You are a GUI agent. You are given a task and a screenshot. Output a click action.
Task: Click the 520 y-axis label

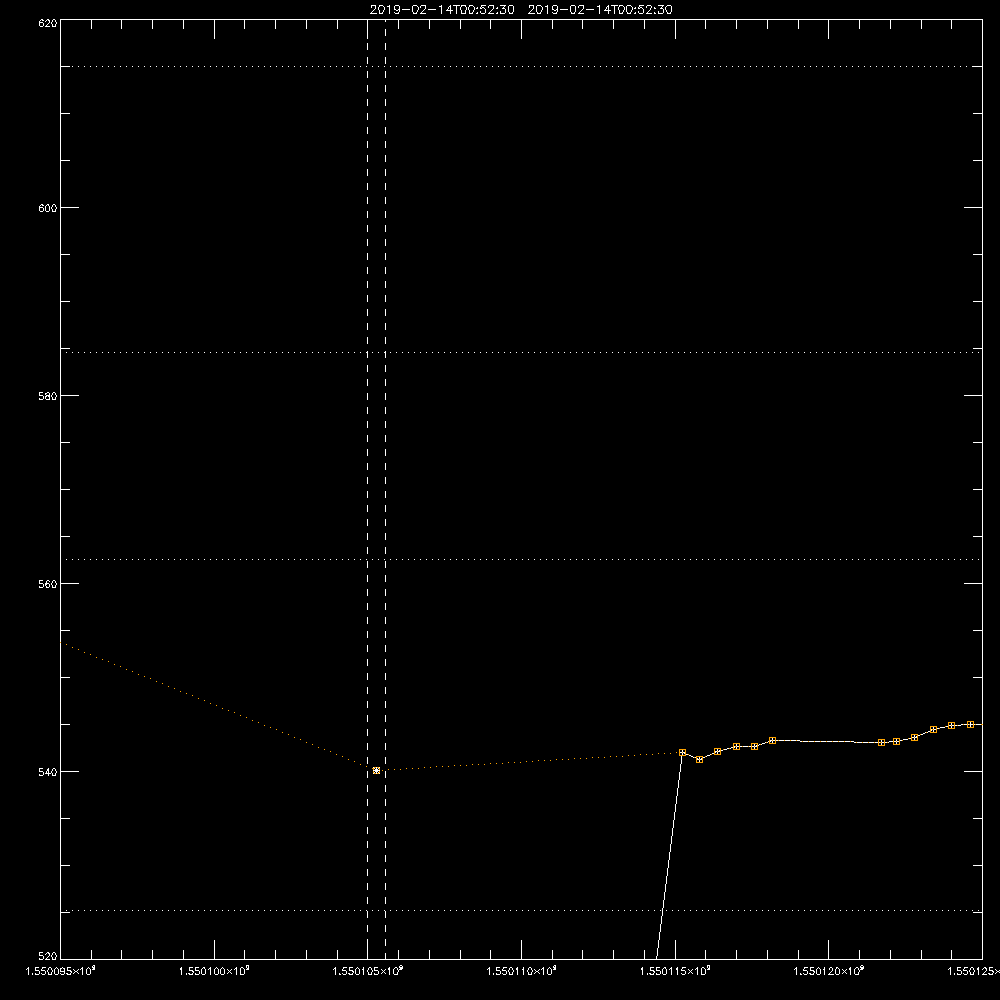(48, 957)
